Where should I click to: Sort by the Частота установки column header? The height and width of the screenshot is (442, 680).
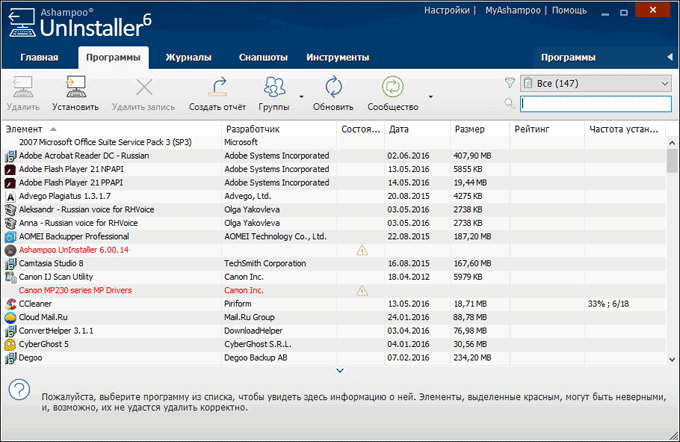point(625,129)
